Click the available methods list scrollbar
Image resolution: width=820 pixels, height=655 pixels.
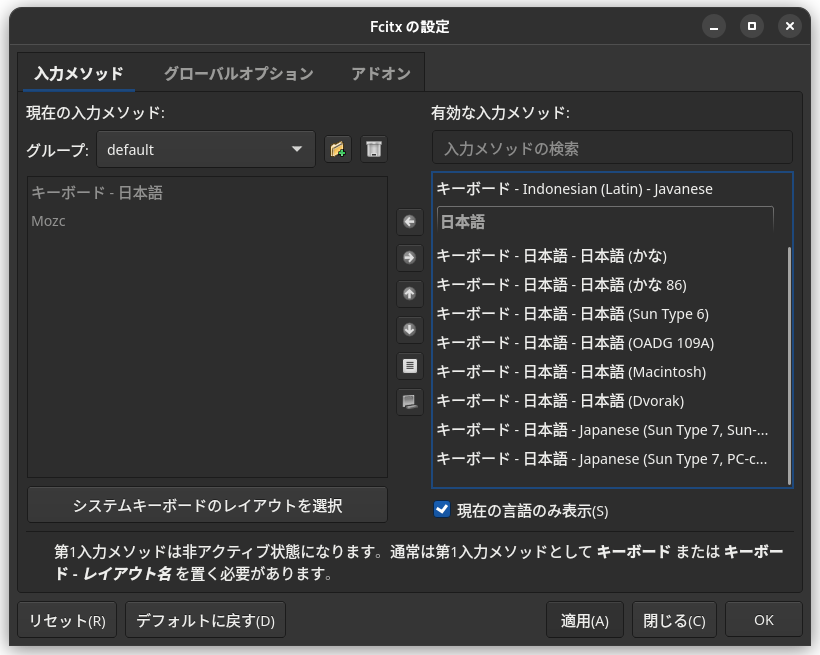click(789, 366)
